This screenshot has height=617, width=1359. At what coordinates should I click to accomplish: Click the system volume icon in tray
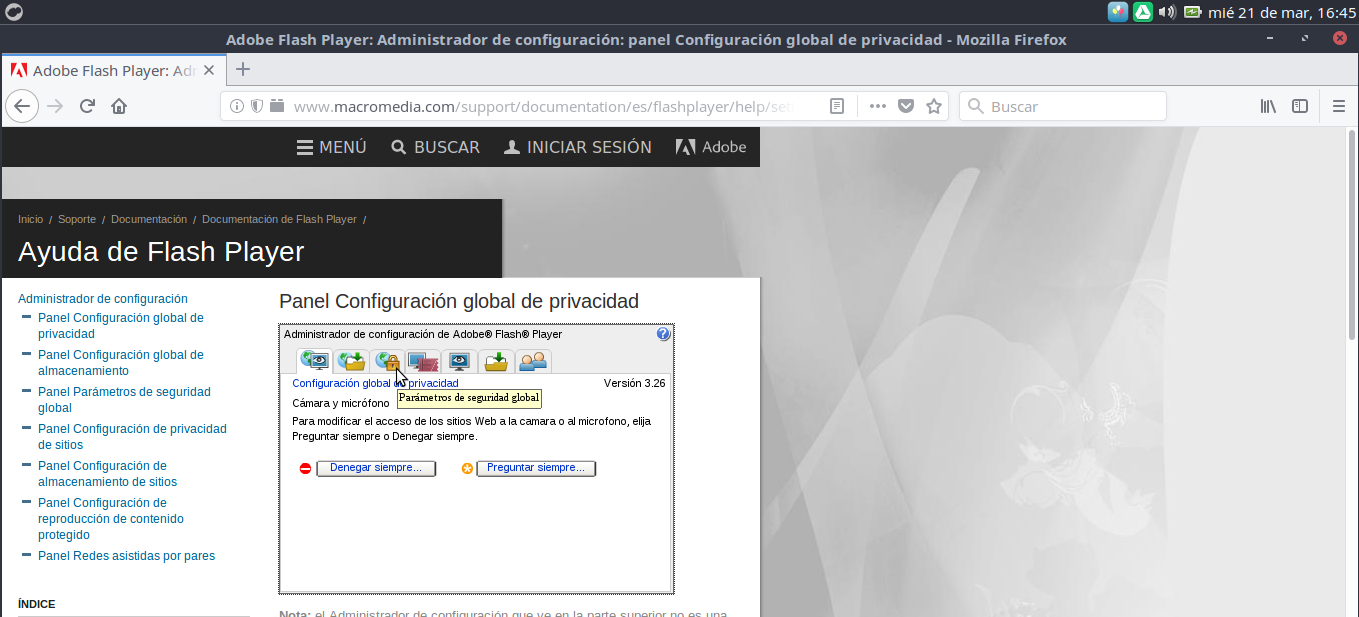1166,12
